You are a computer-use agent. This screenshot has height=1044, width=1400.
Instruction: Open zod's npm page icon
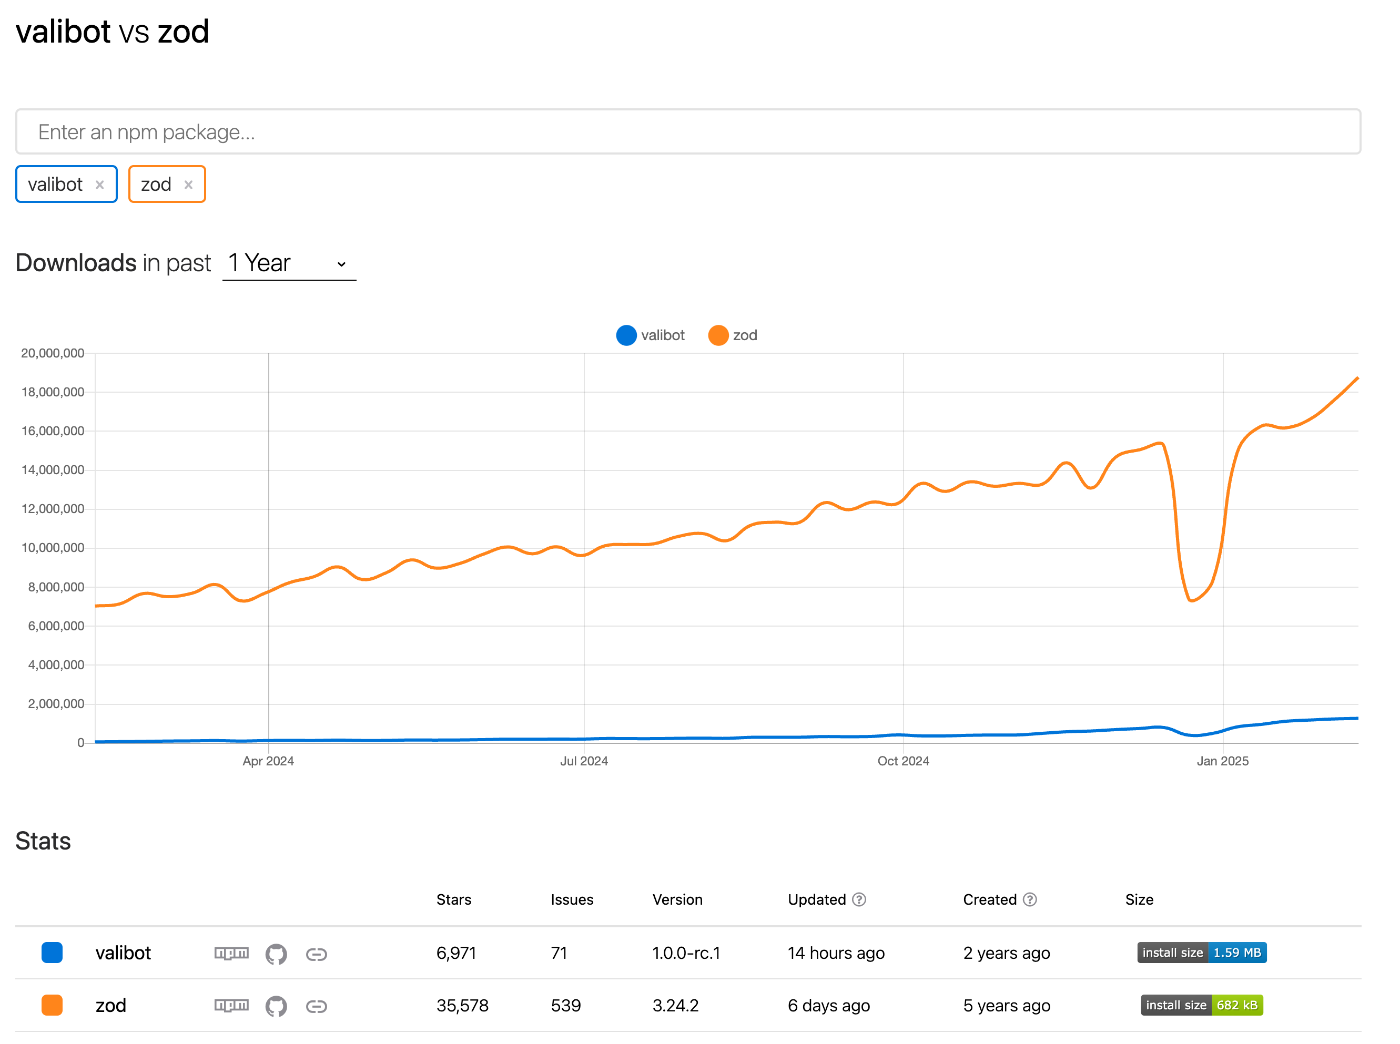231,1005
